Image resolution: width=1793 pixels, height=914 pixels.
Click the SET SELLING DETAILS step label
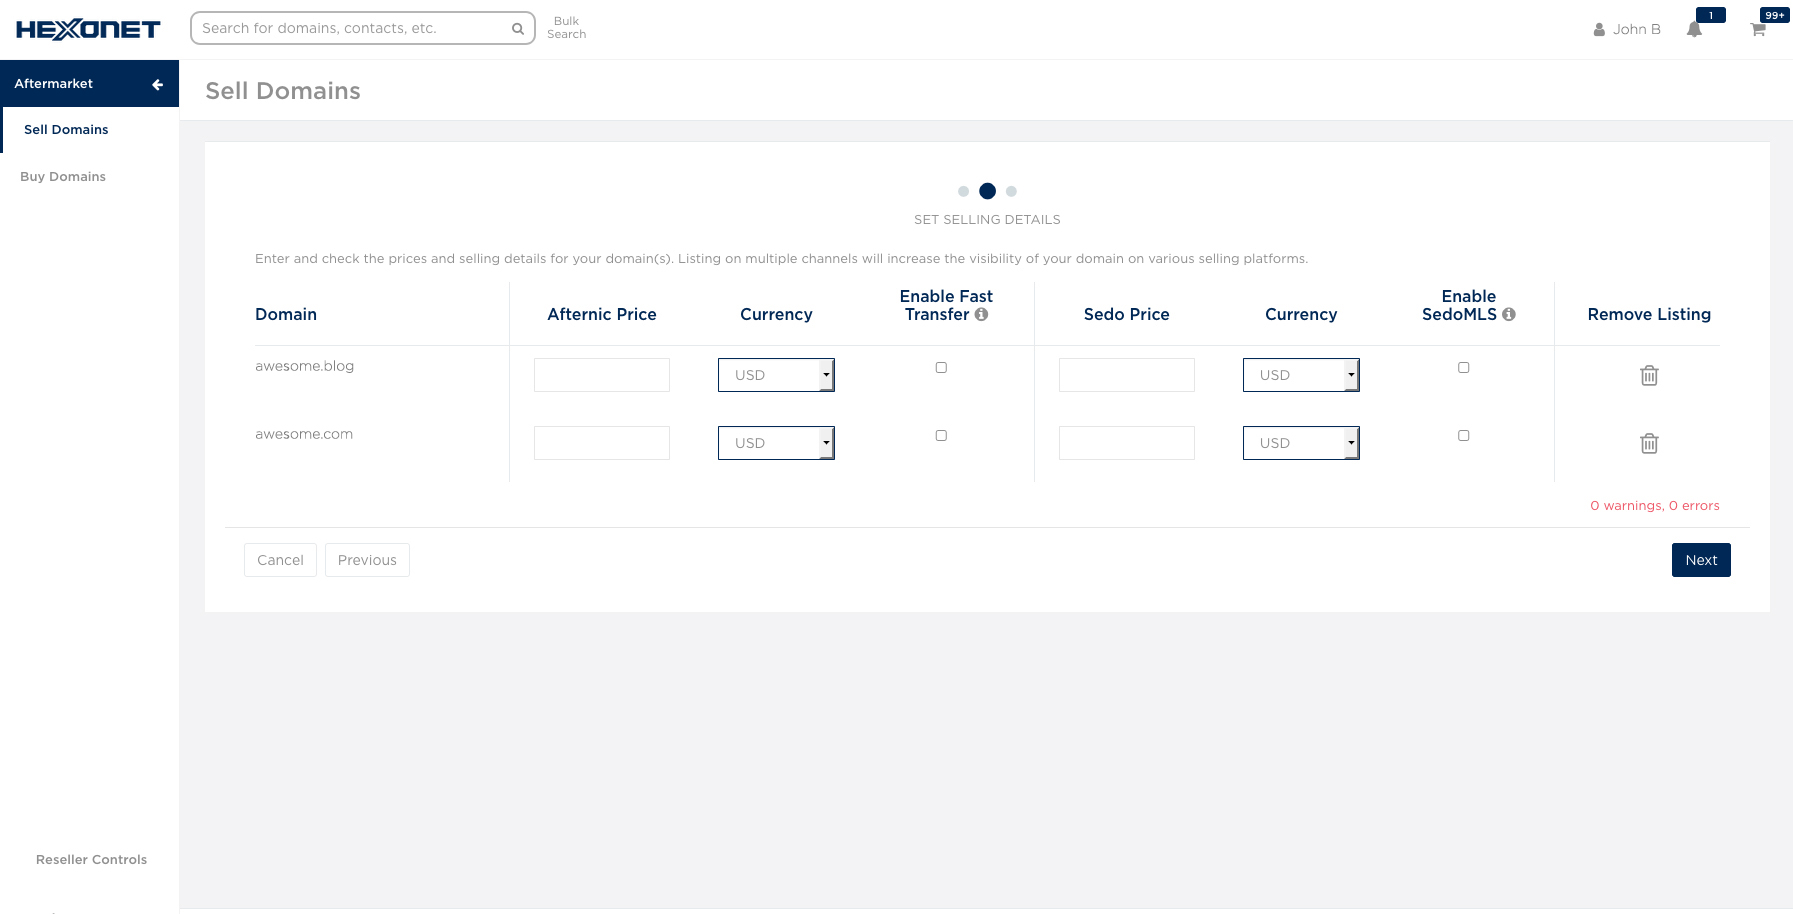tap(987, 220)
